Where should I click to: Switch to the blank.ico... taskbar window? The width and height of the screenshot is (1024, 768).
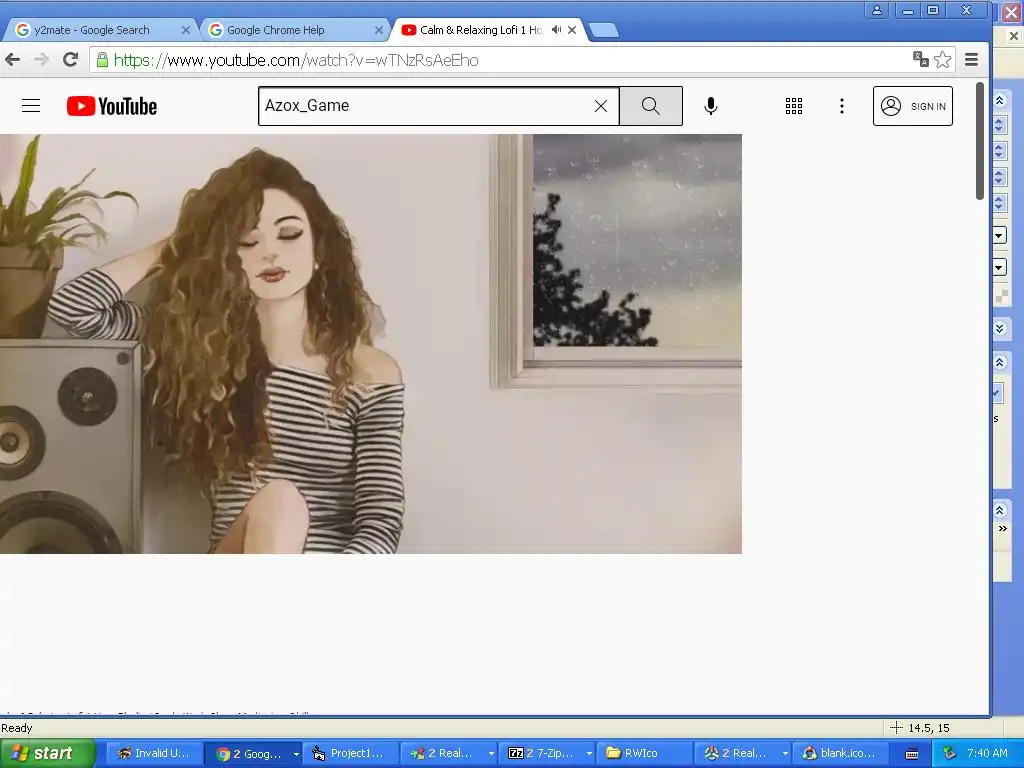(839, 753)
